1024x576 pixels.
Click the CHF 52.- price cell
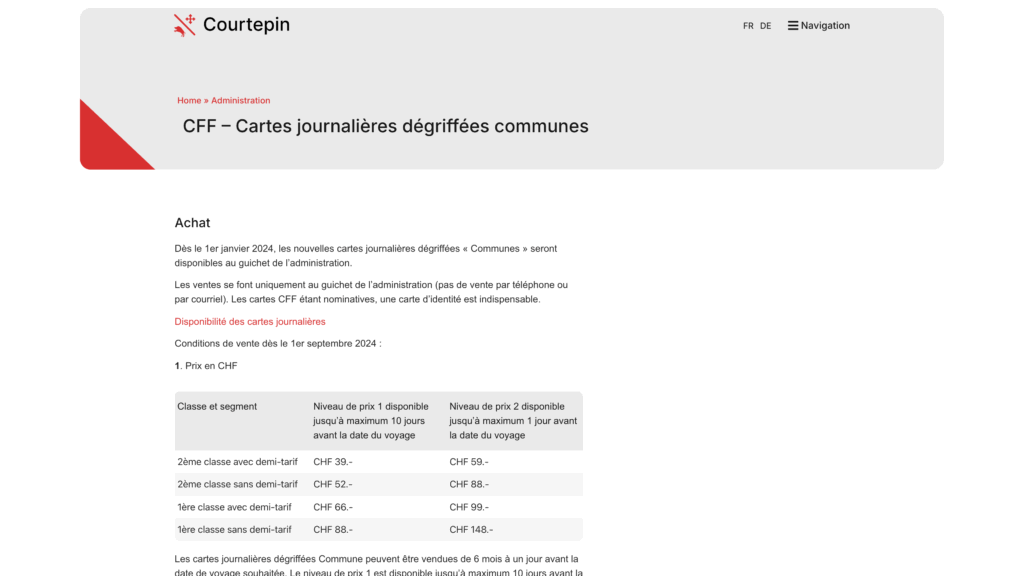pos(332,484)
